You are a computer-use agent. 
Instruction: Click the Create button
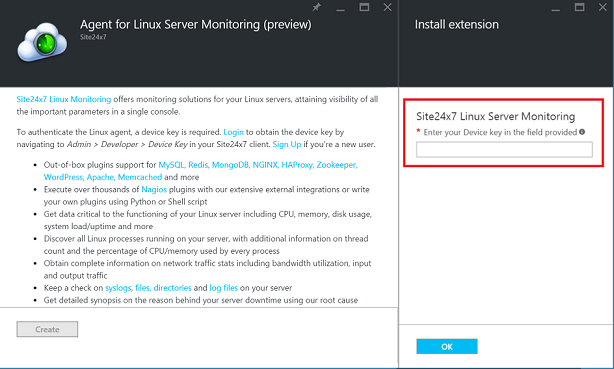[x=47, y=329]
